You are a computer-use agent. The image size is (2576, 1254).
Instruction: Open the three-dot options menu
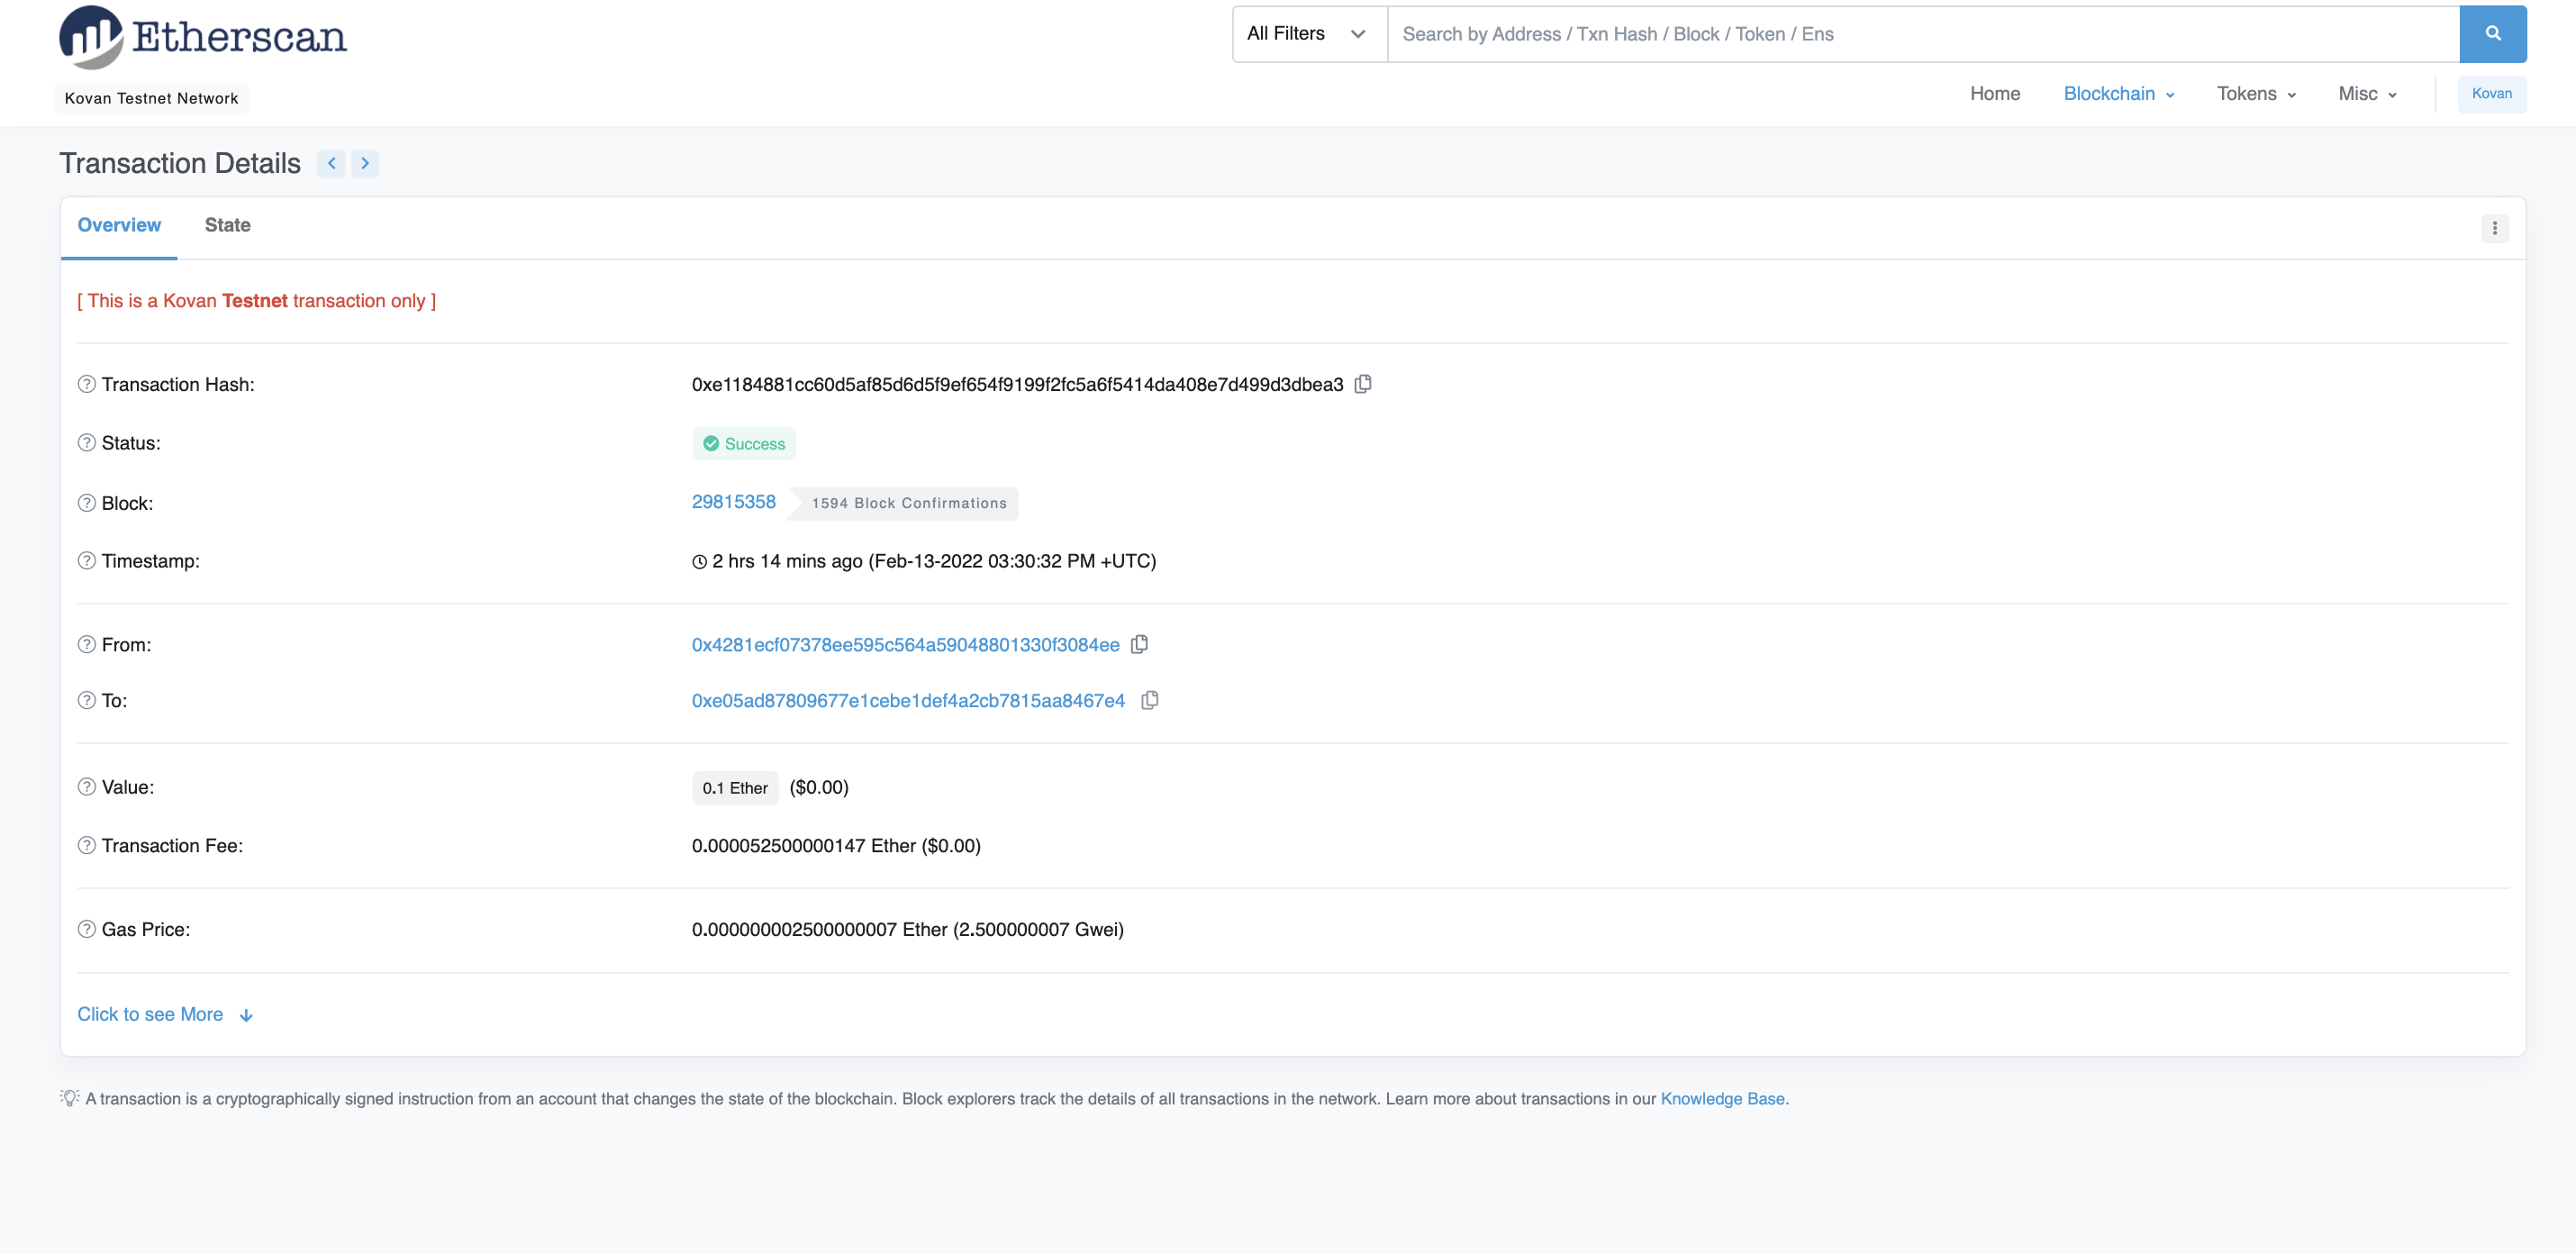[x=2494, y=228]
